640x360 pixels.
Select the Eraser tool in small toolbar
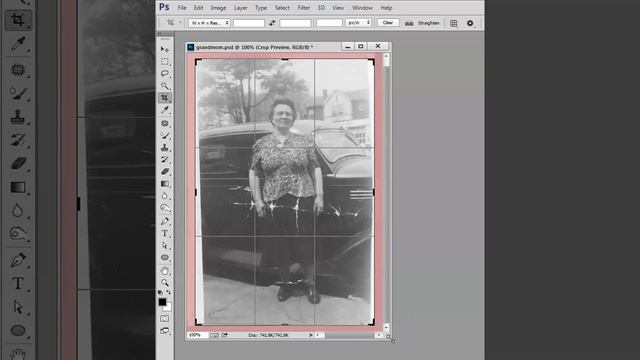164,171
